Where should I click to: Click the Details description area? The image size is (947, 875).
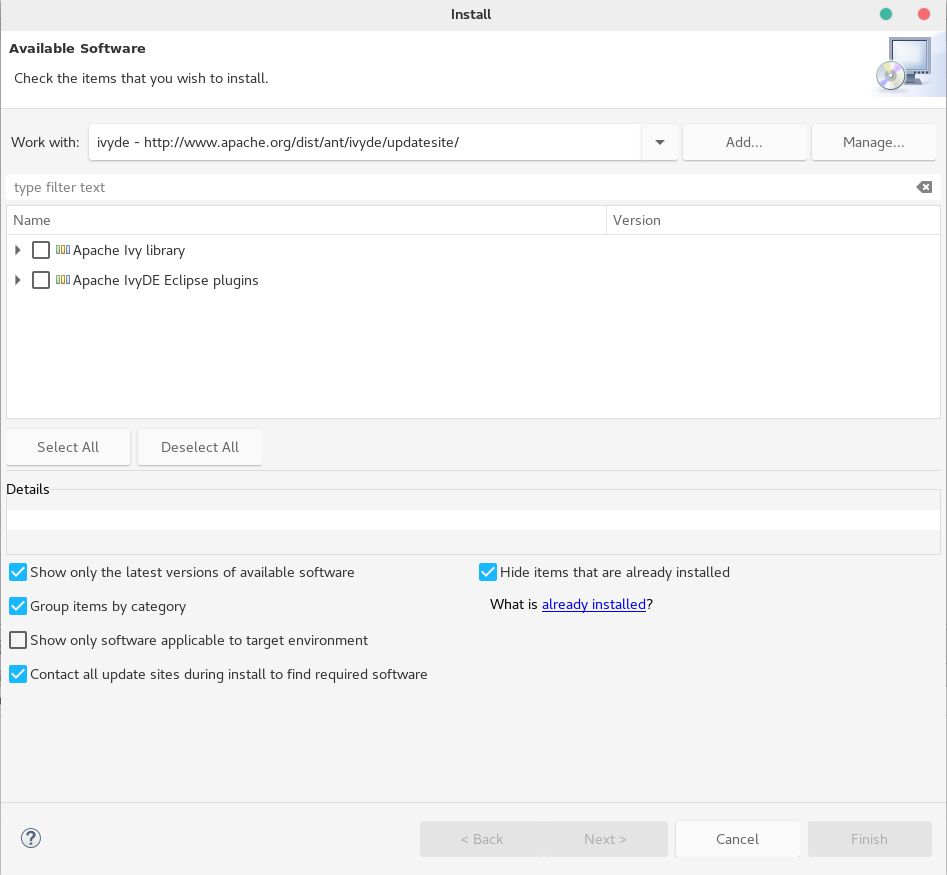[474, 521]
